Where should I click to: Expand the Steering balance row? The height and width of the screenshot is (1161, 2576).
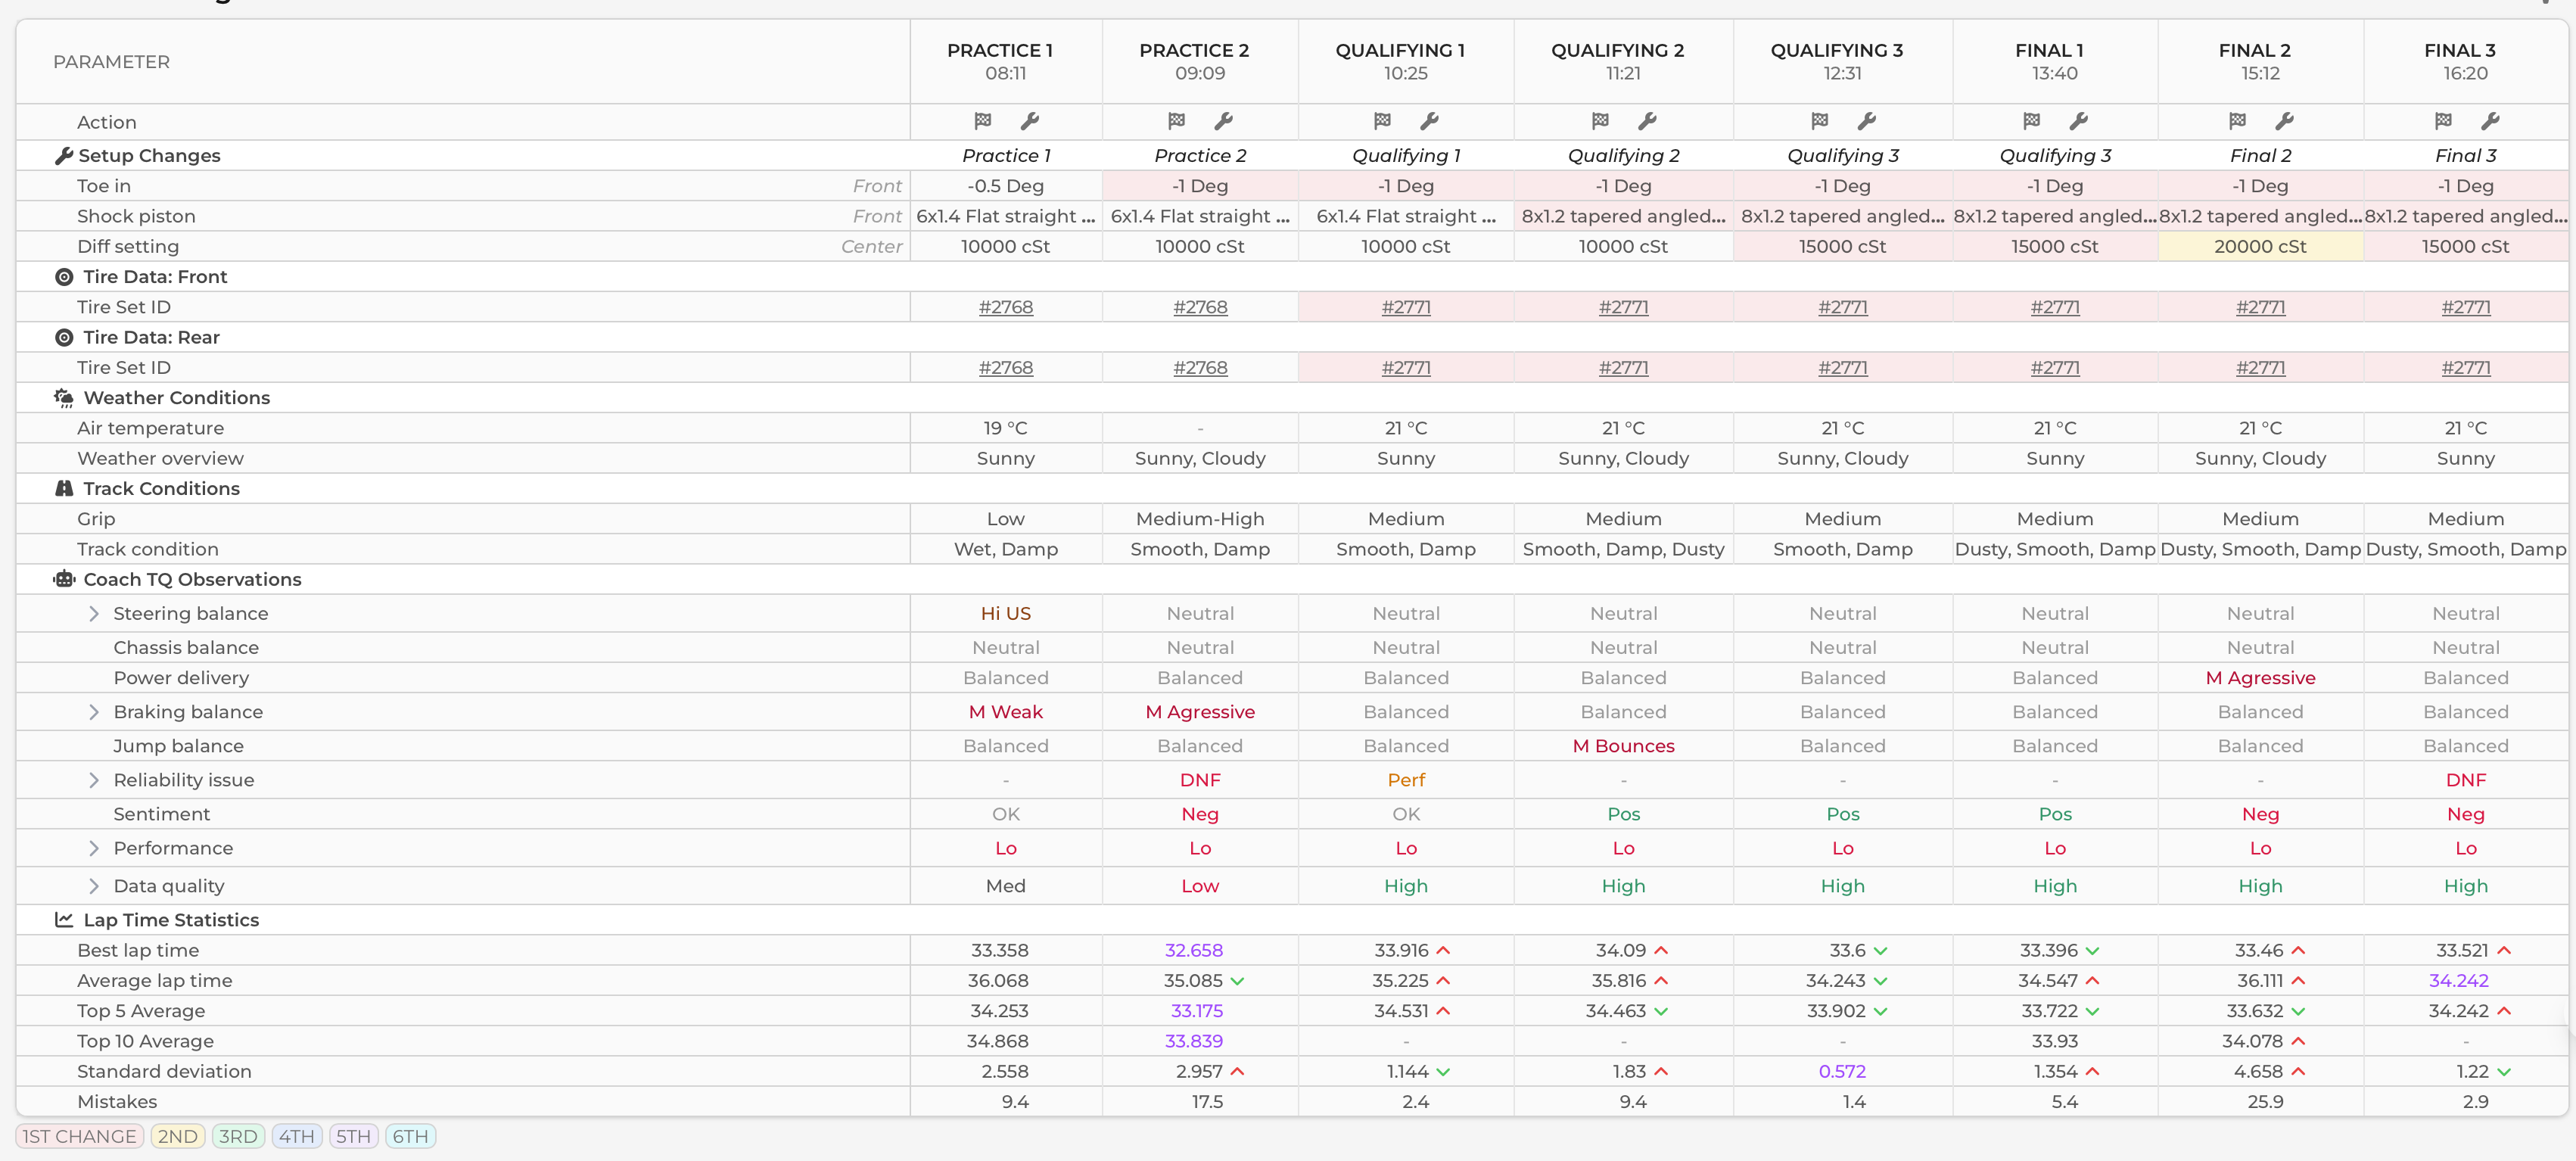pyautogui.click(x=94, y=613)
